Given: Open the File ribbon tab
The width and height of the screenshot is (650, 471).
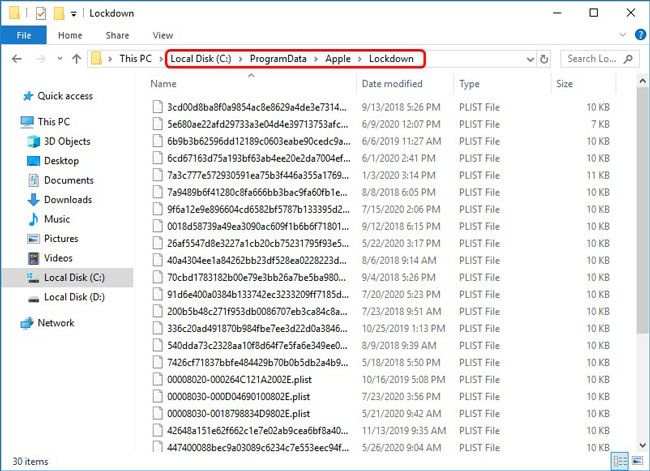Looking at the screenshot, I should tap(24, 35).
